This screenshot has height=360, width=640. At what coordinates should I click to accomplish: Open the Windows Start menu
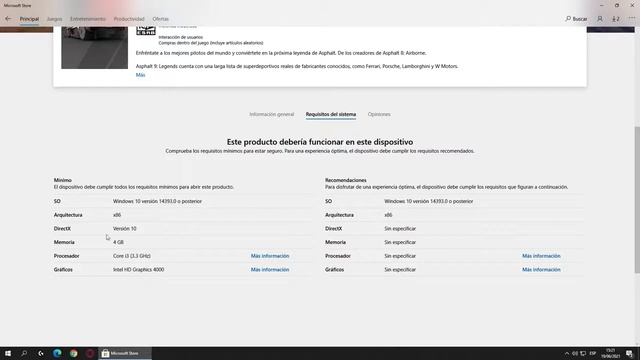pos(8,353)
